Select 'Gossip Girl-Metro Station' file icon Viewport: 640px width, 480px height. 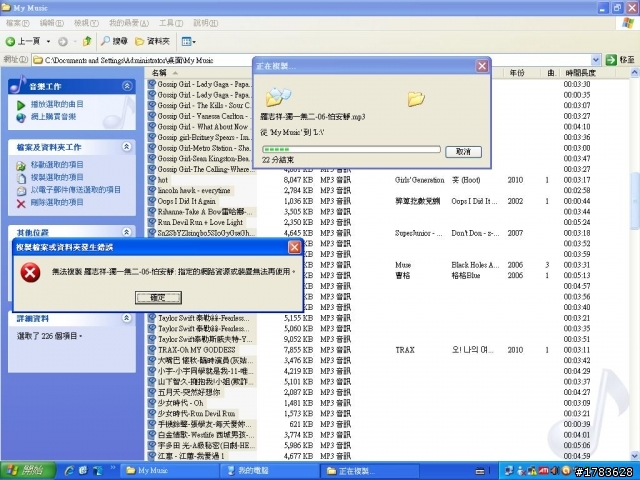pos(152,148)
